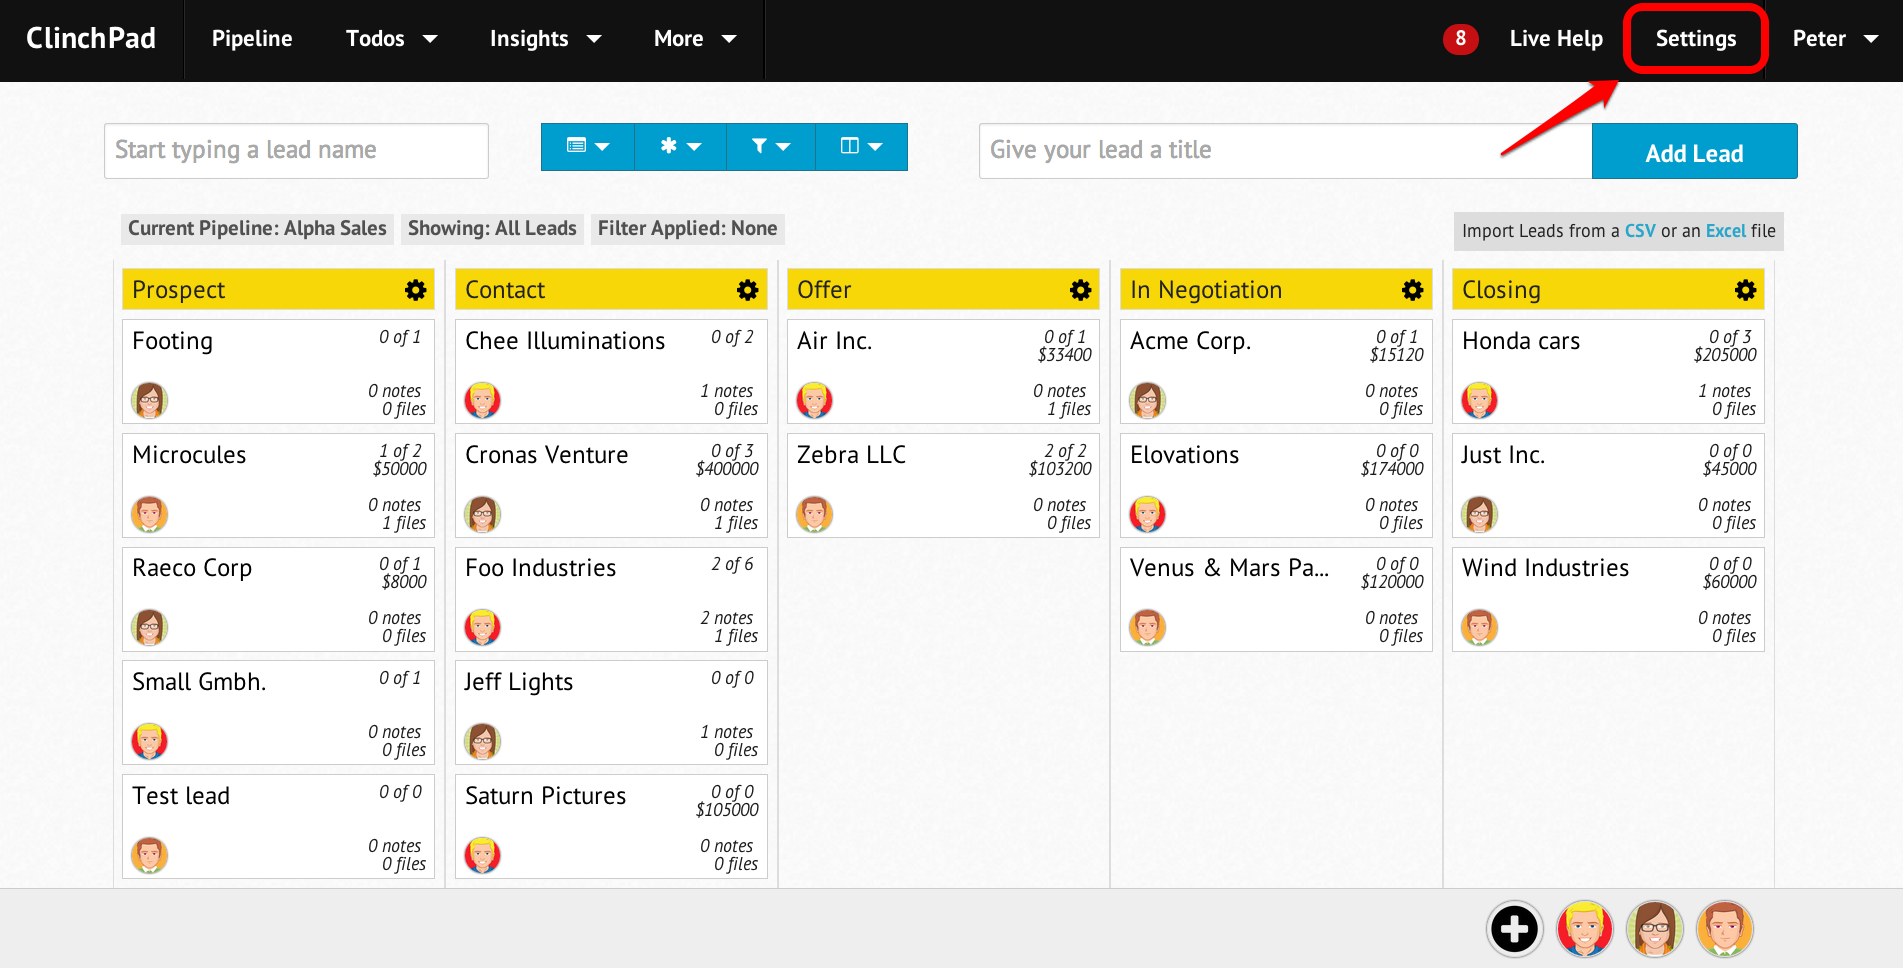Open the Contact stage gear settings
Viewport: 1903px width, 968px height.
point(747,290)
